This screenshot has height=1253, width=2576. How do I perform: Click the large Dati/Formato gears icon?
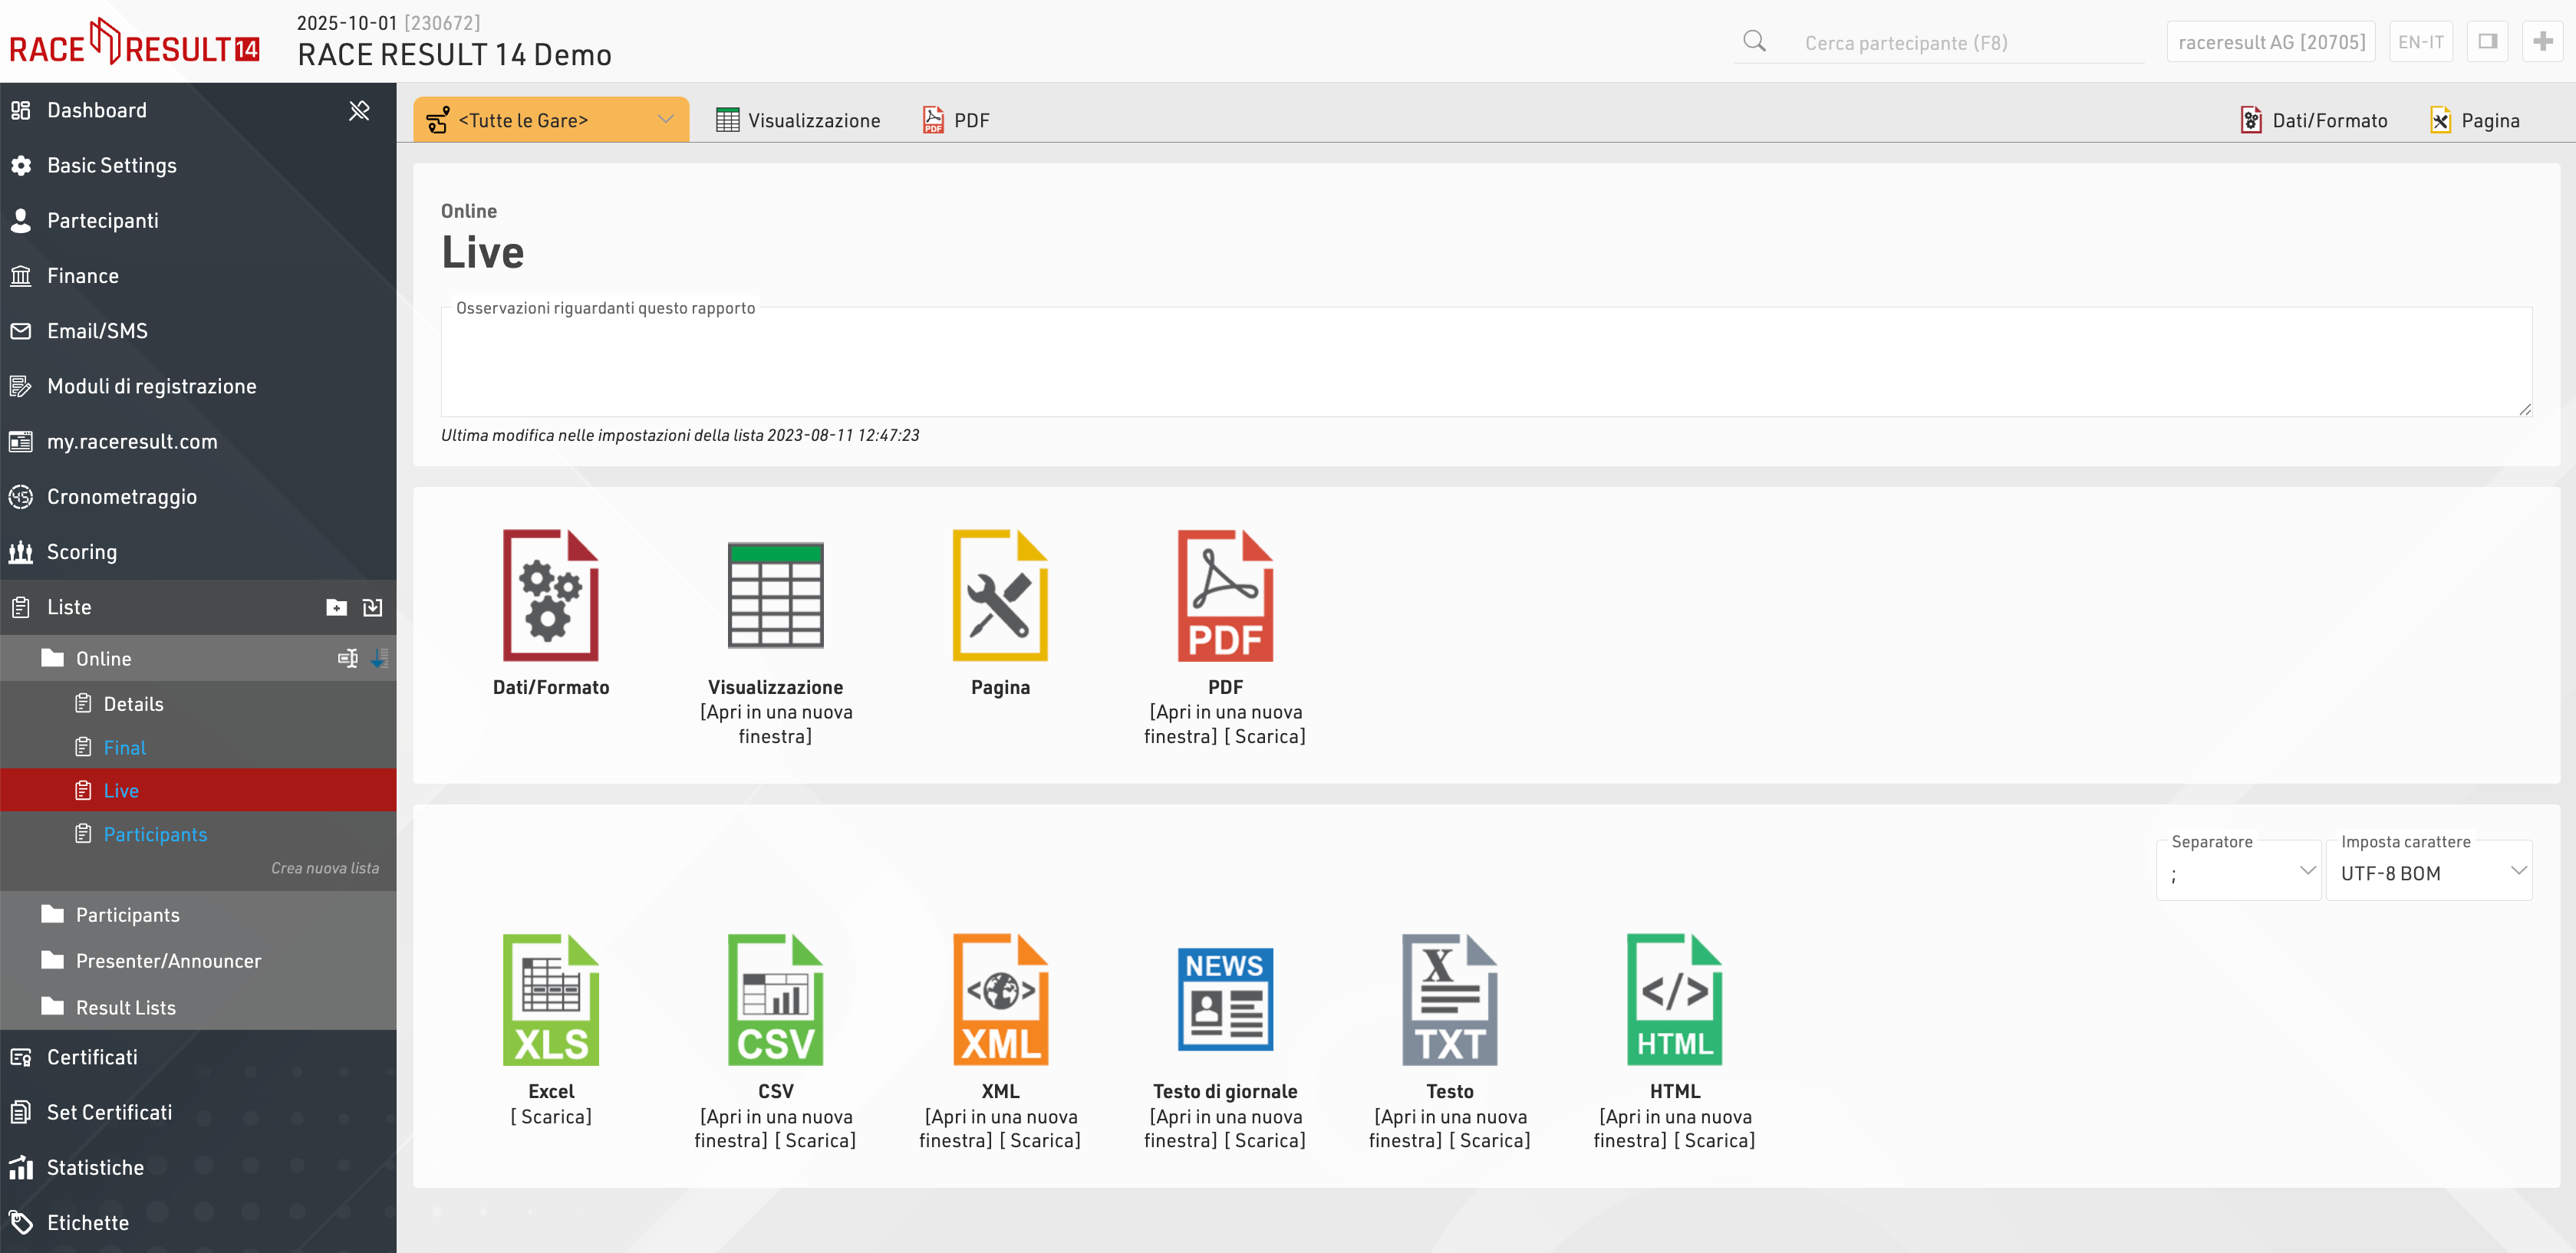(550, 595)
